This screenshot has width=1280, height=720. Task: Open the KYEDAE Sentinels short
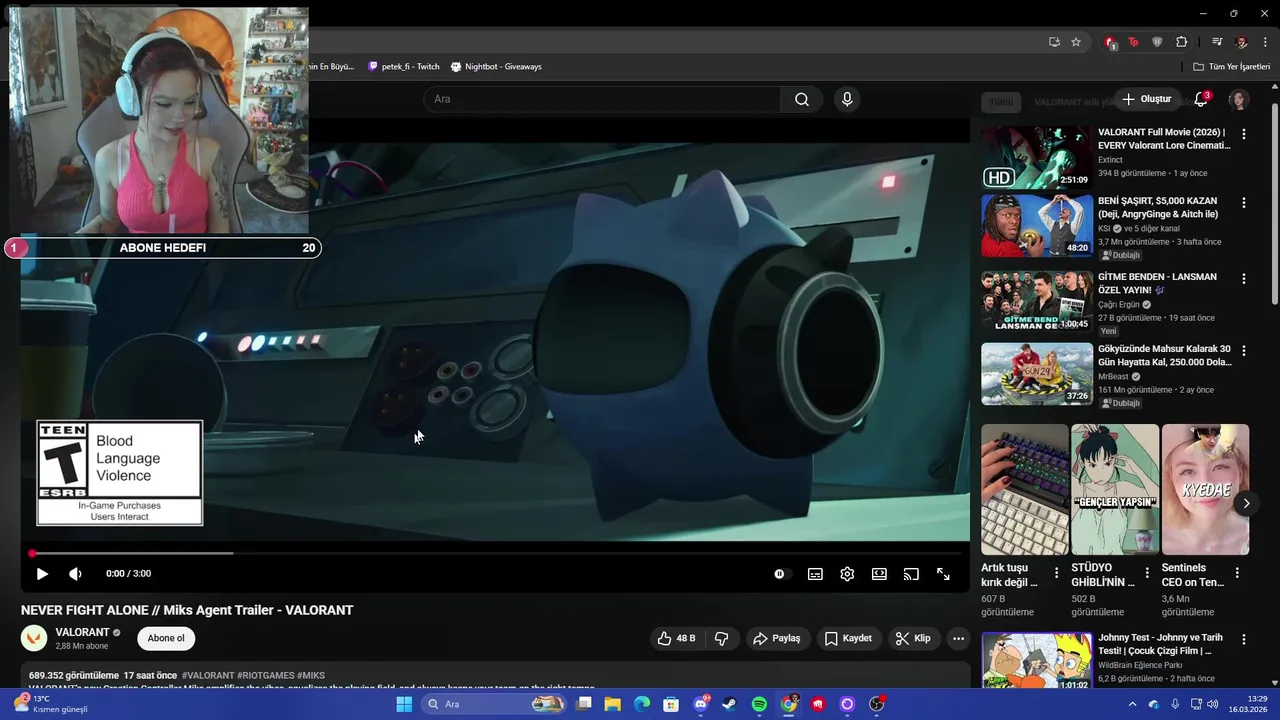pos(1205,489)
